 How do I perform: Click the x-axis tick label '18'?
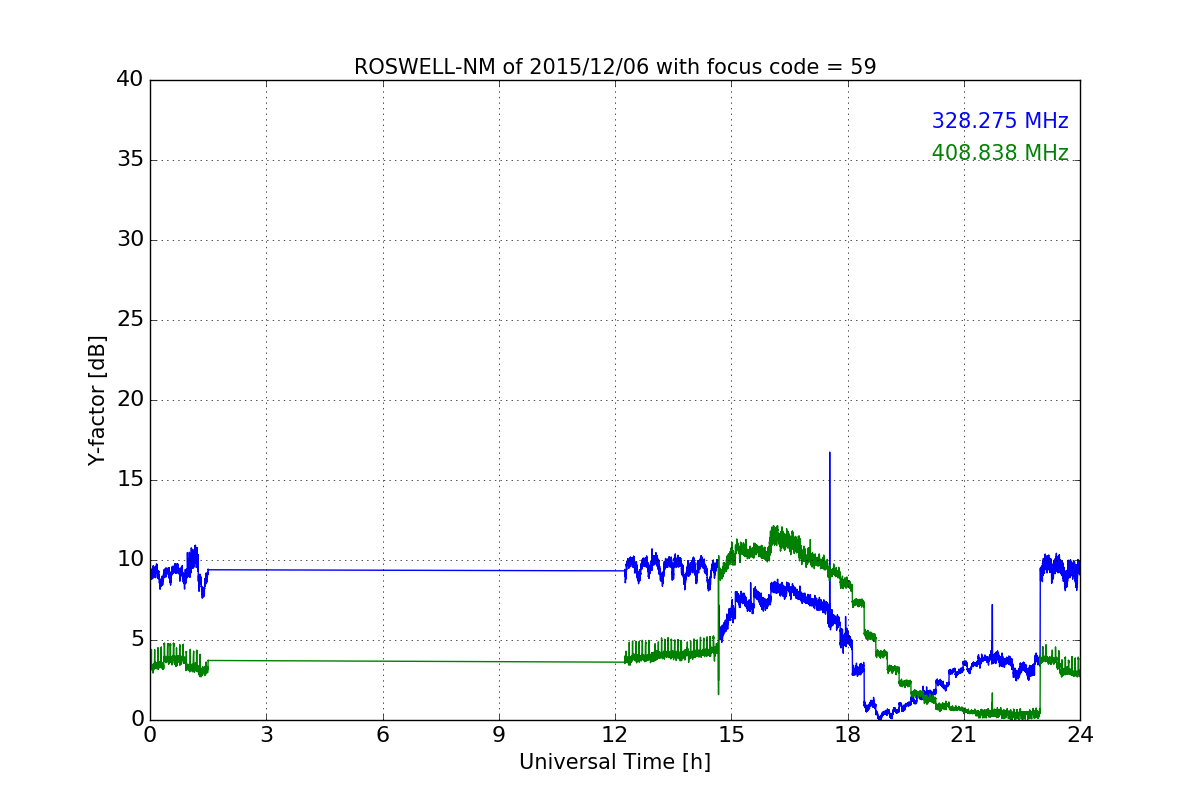pos(848,735)
